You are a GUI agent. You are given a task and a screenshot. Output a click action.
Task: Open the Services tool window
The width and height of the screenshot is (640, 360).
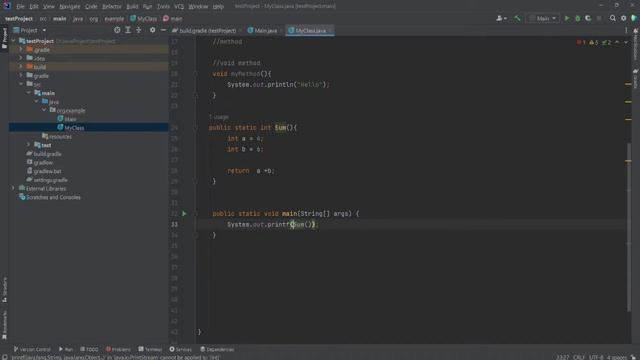point(180,349)
